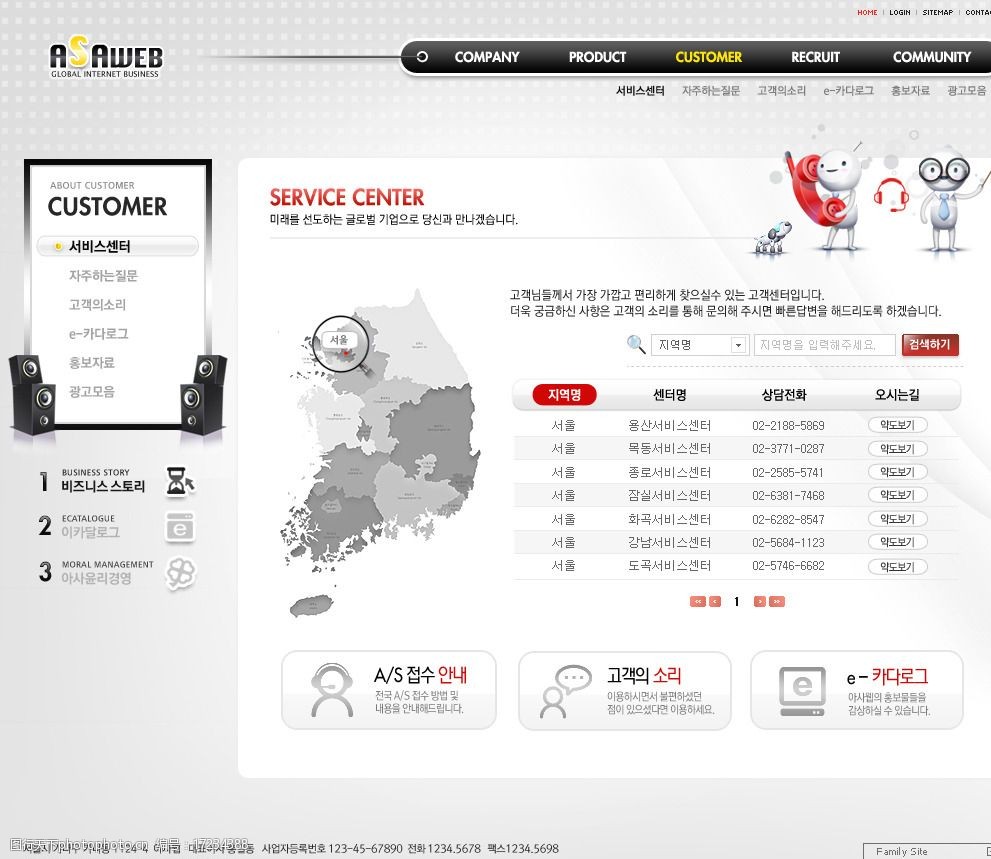
Task: Click the speech bubble customer voice icon
Action: [565, 690]
